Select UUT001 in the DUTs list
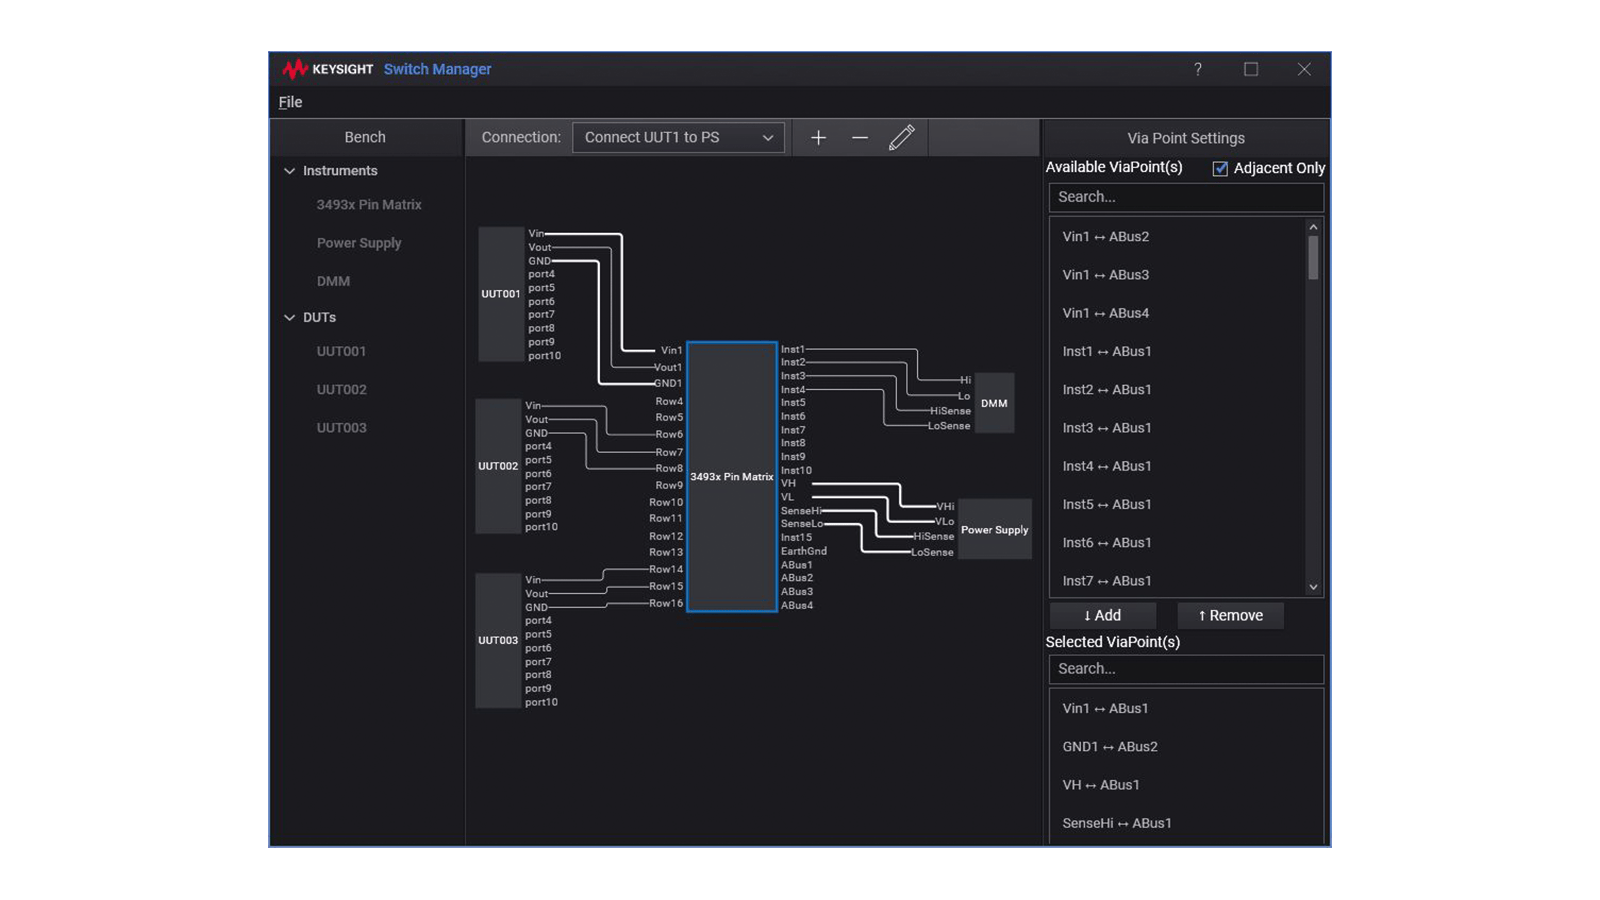 coord(341,351)
